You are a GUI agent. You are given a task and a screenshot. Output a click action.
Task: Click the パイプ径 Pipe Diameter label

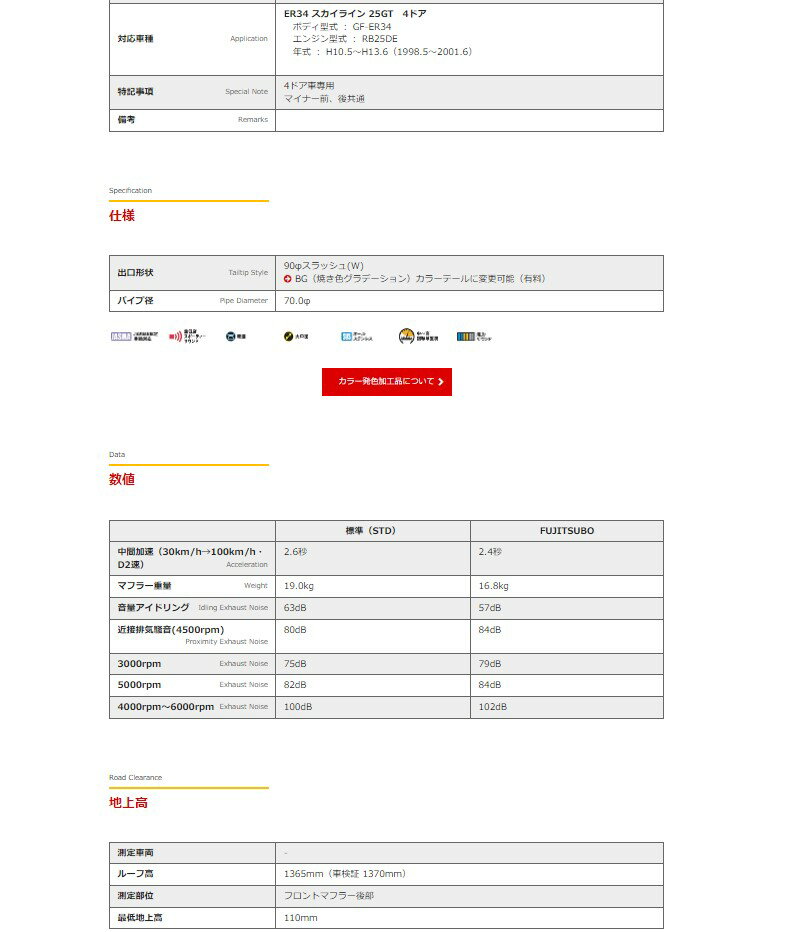tap(192, 301)
